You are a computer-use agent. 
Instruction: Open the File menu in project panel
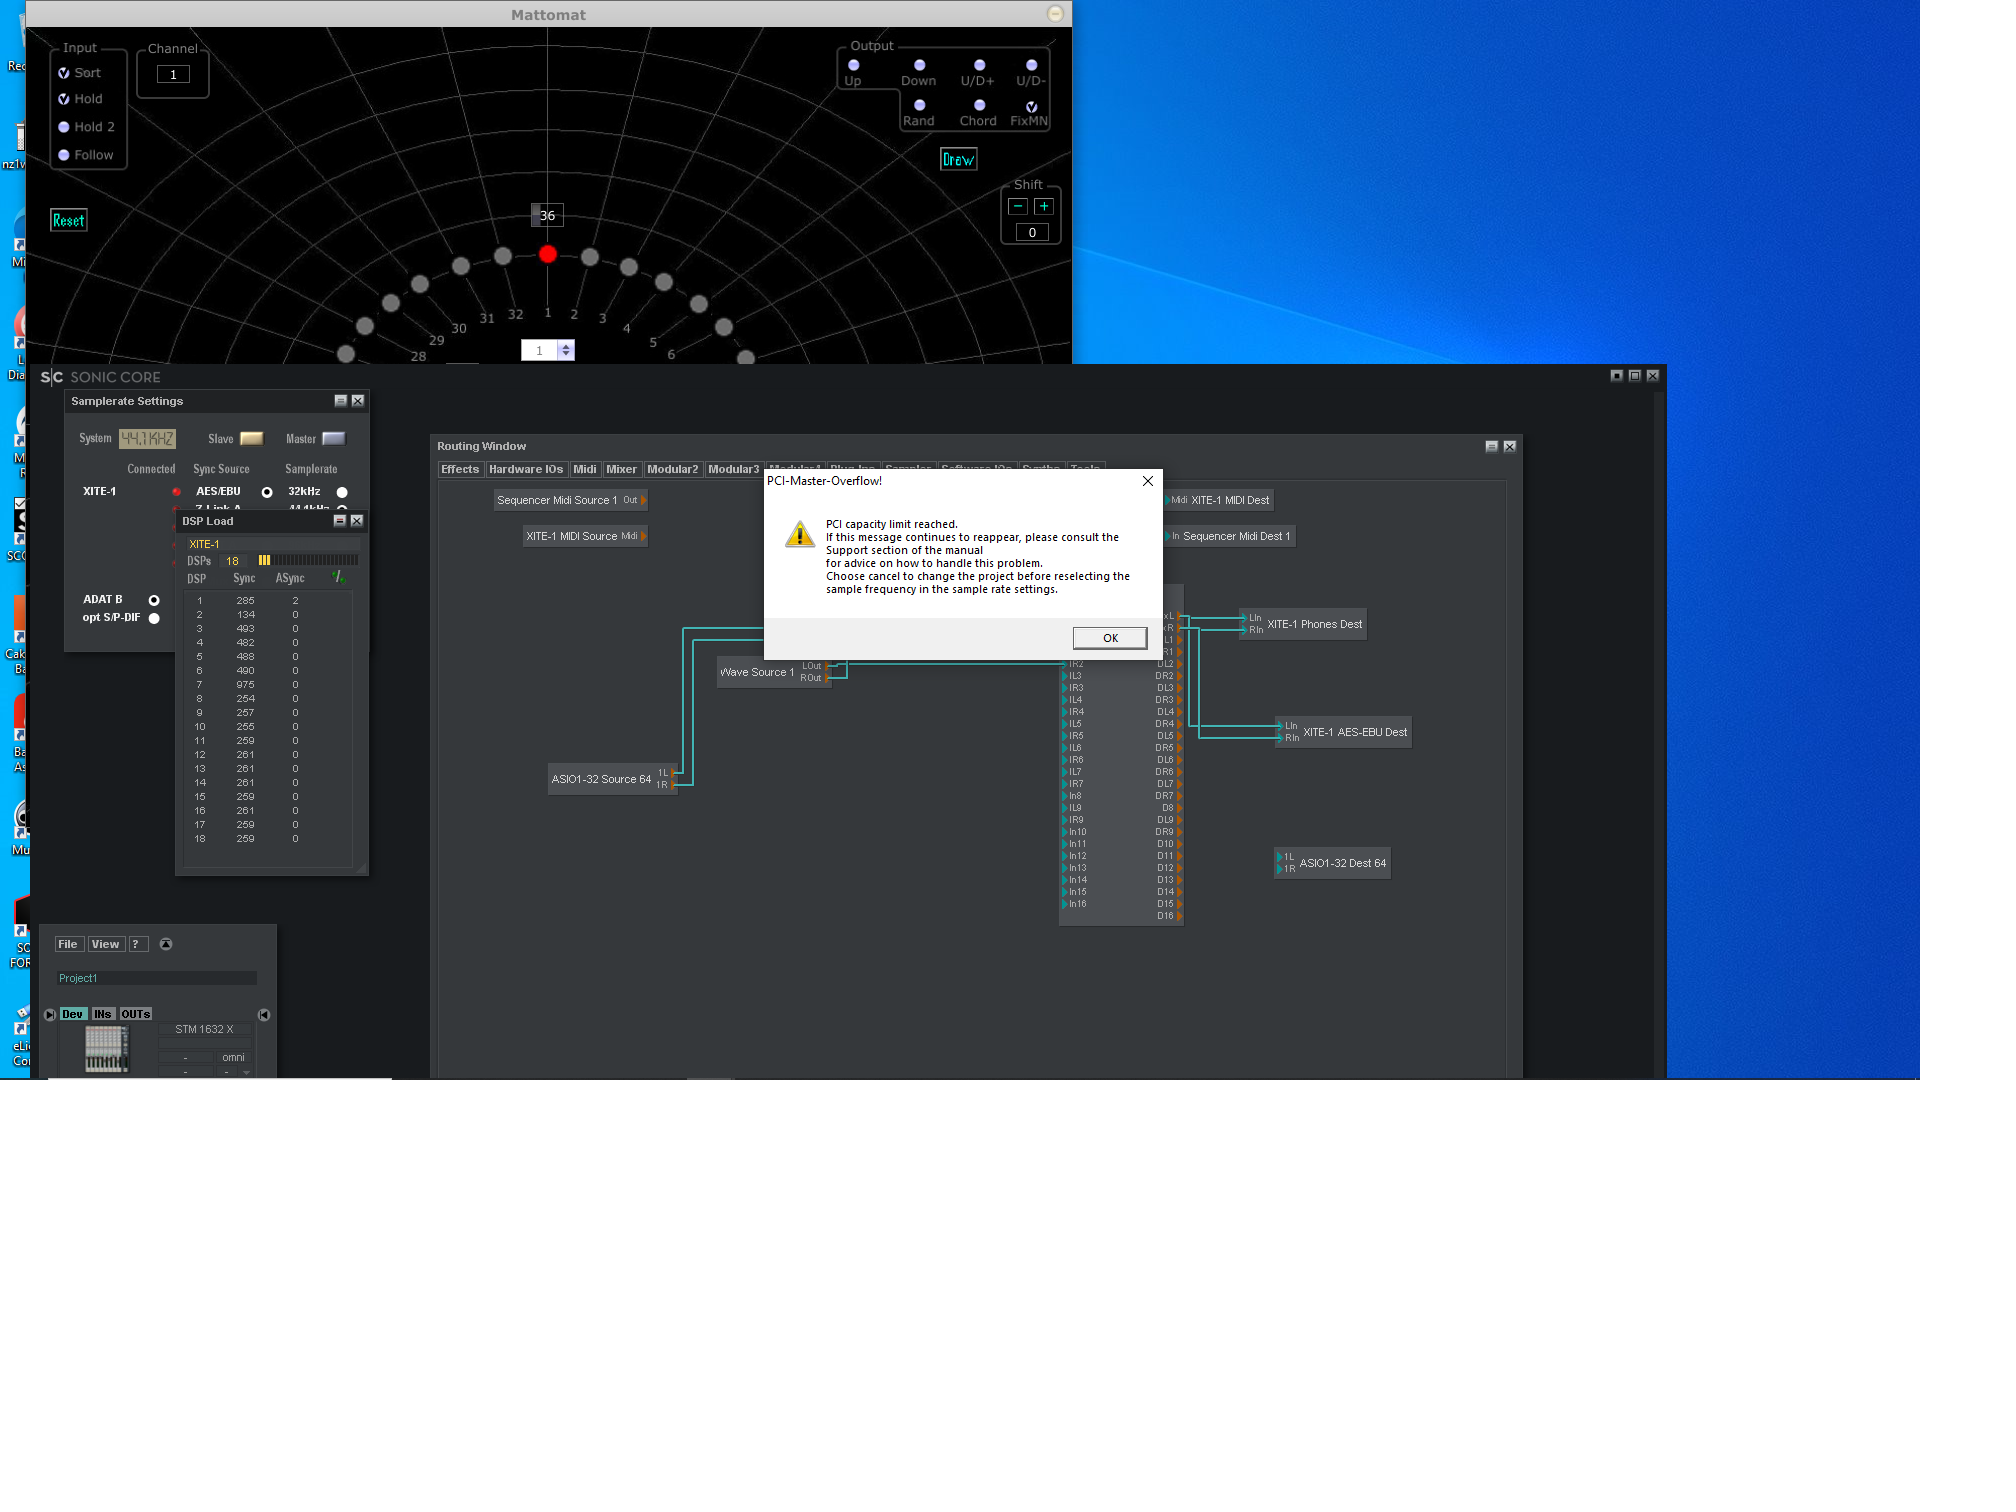pyautogui.click(x=68, y=944)
